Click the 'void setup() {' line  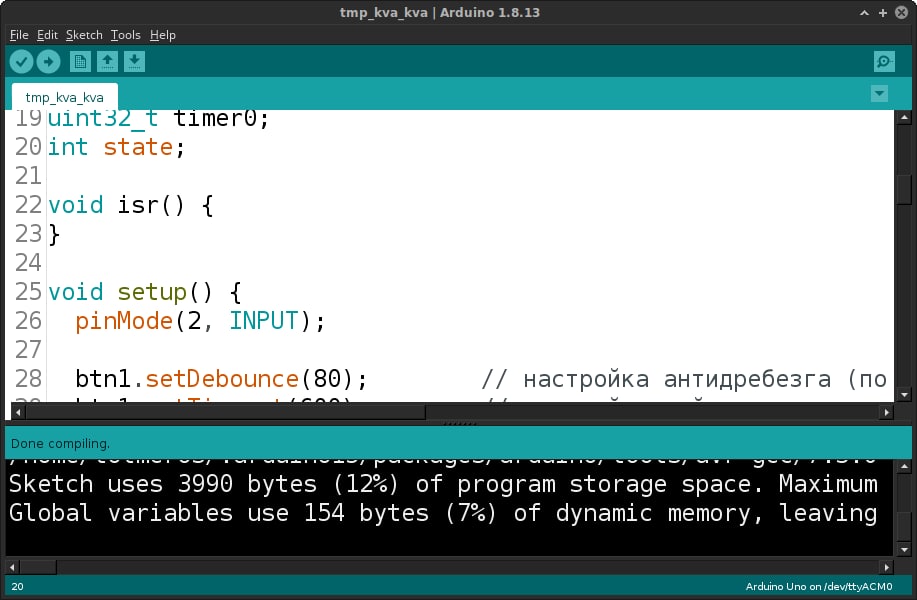pos(144,292)
